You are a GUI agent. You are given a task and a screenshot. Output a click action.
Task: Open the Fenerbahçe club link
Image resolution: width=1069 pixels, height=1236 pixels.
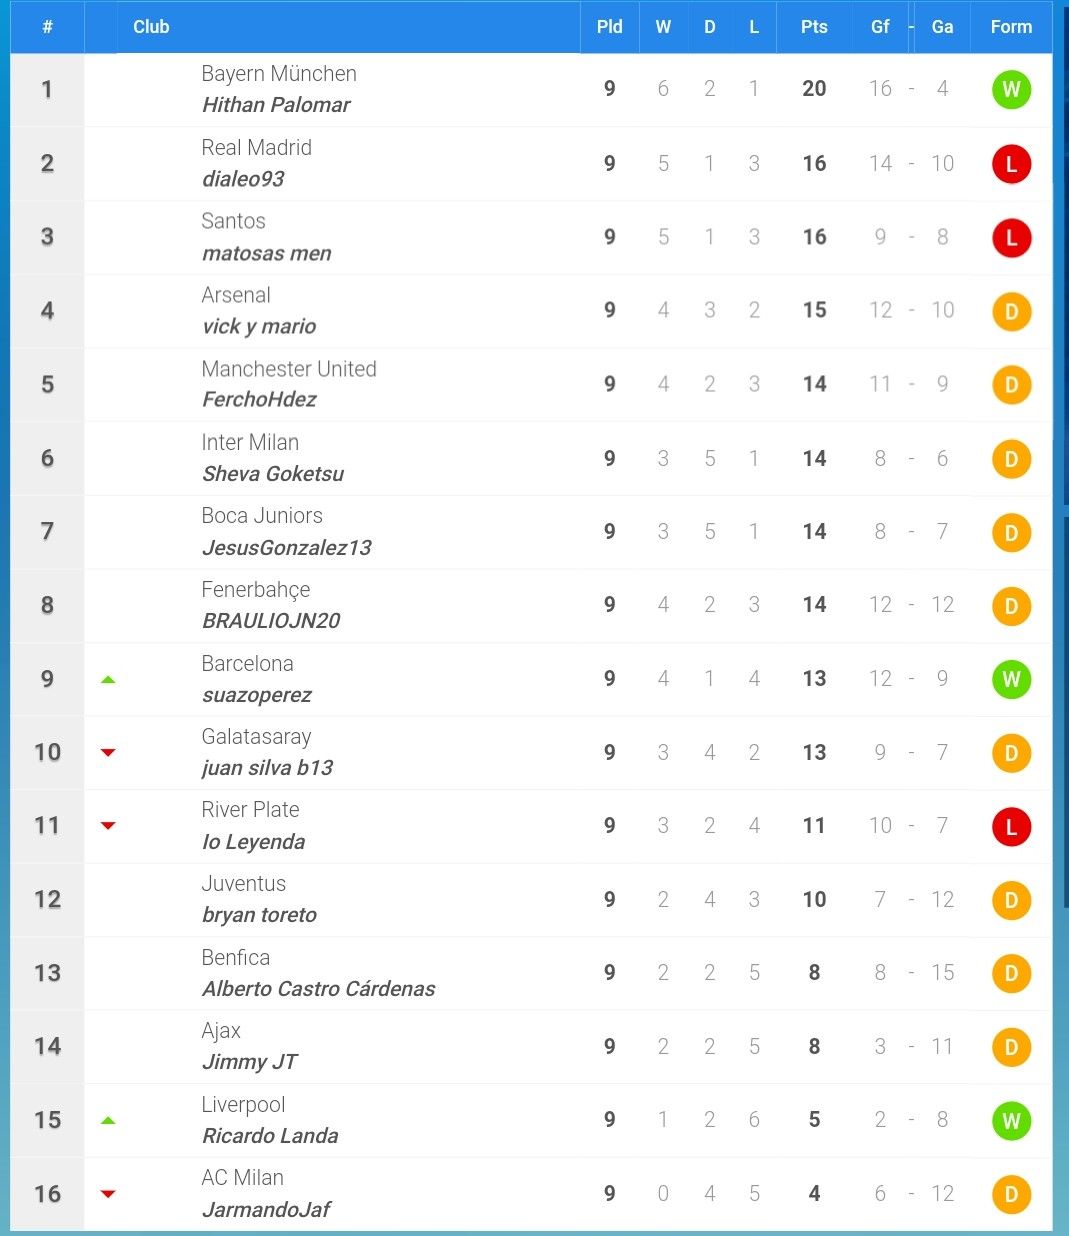point(256,590)
